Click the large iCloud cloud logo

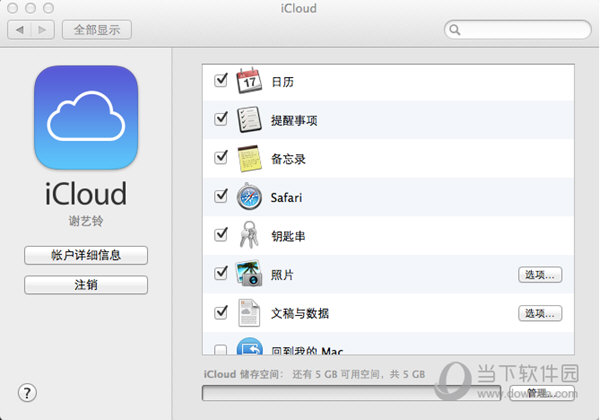(86, 117)
